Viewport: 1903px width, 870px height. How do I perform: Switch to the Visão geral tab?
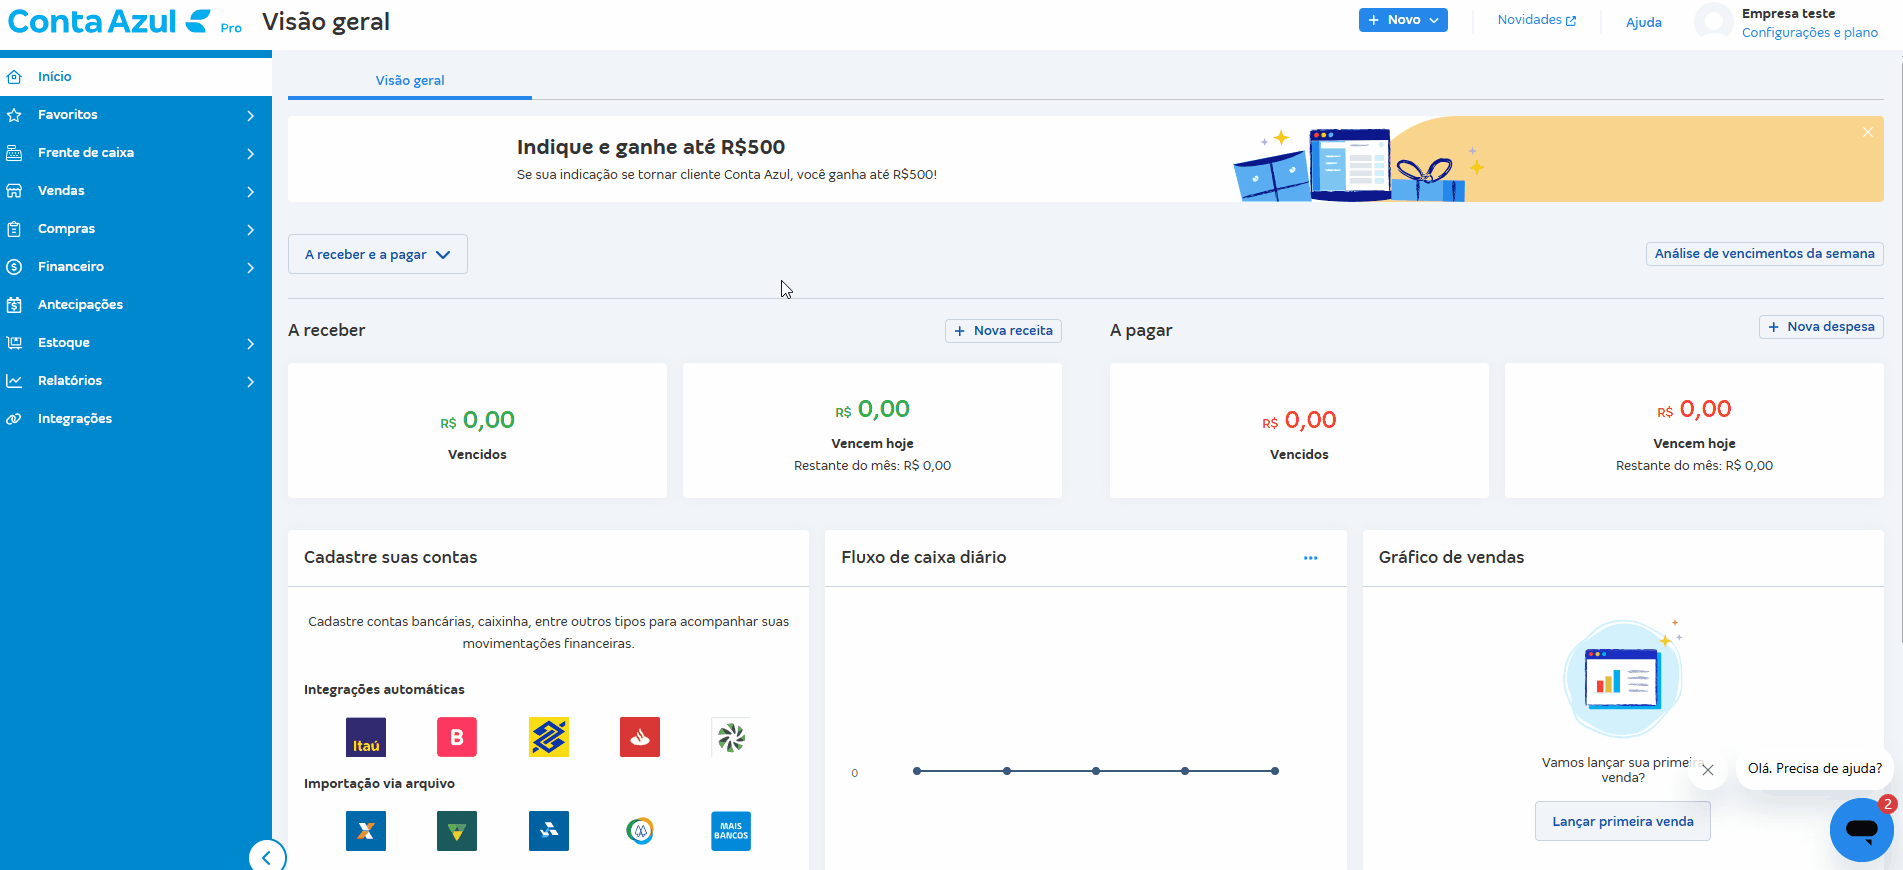tap(410, 81)
